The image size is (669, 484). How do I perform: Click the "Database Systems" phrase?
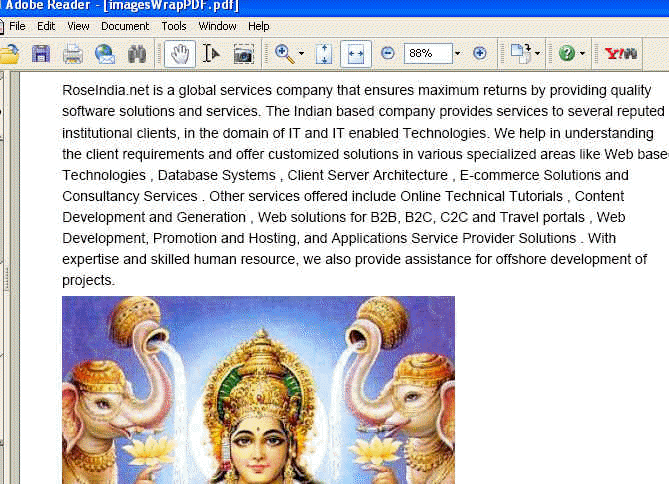[x=217, y=175]
